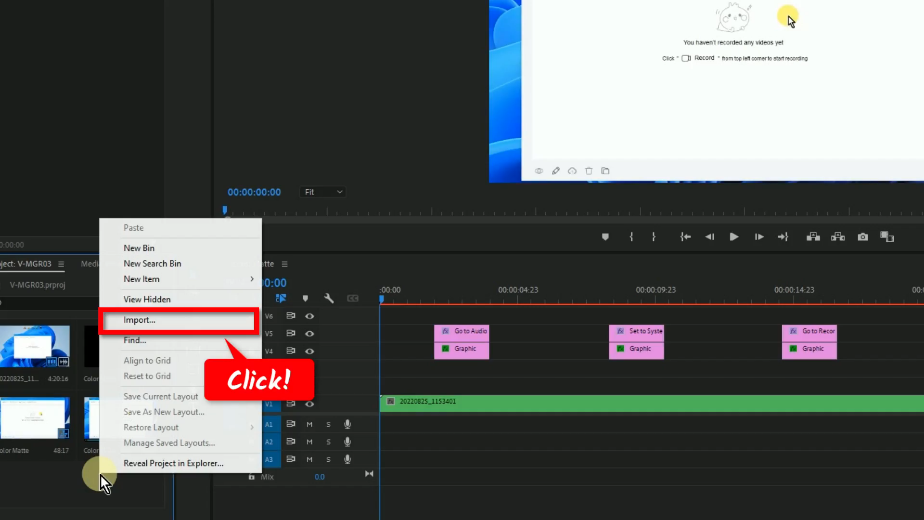
Task: Expand the New Item submenu
Action: [180, 279]
